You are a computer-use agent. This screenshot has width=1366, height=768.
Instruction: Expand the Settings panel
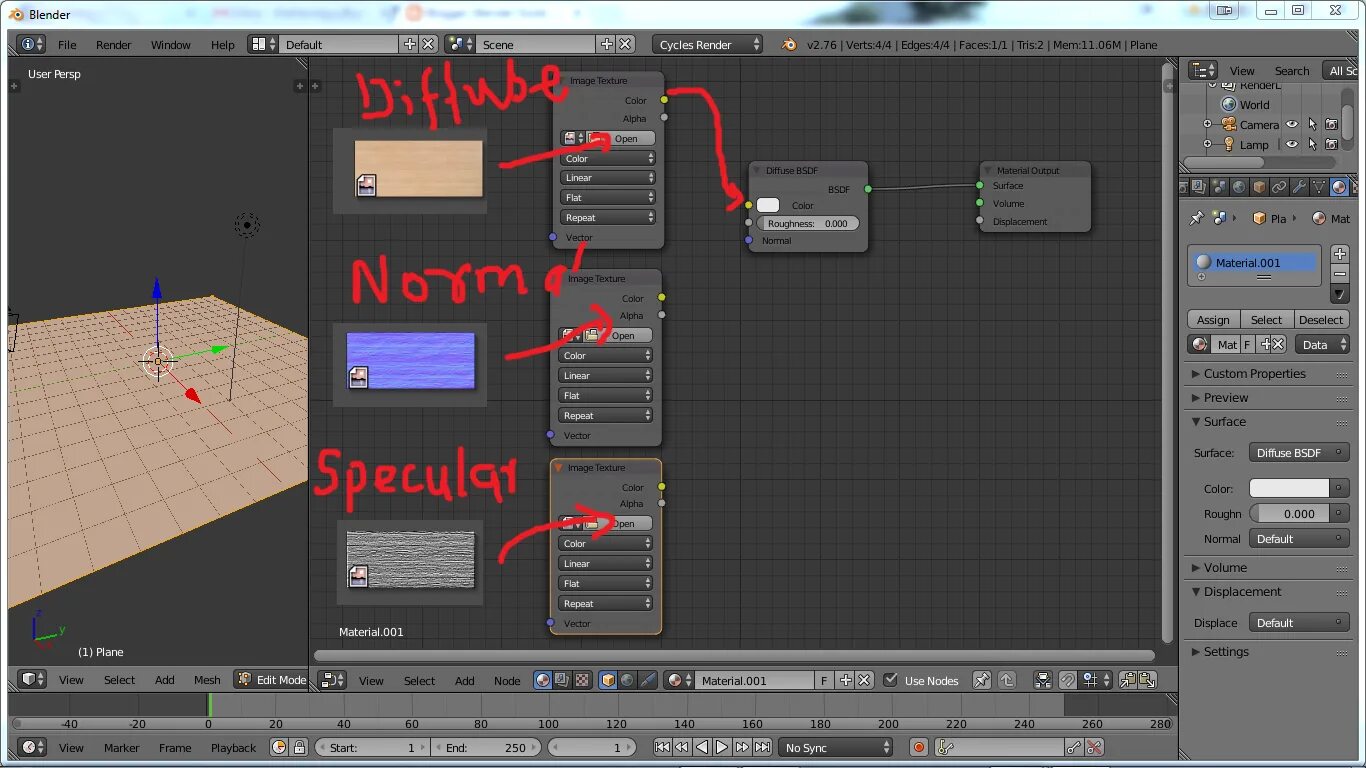[1226, 652]
